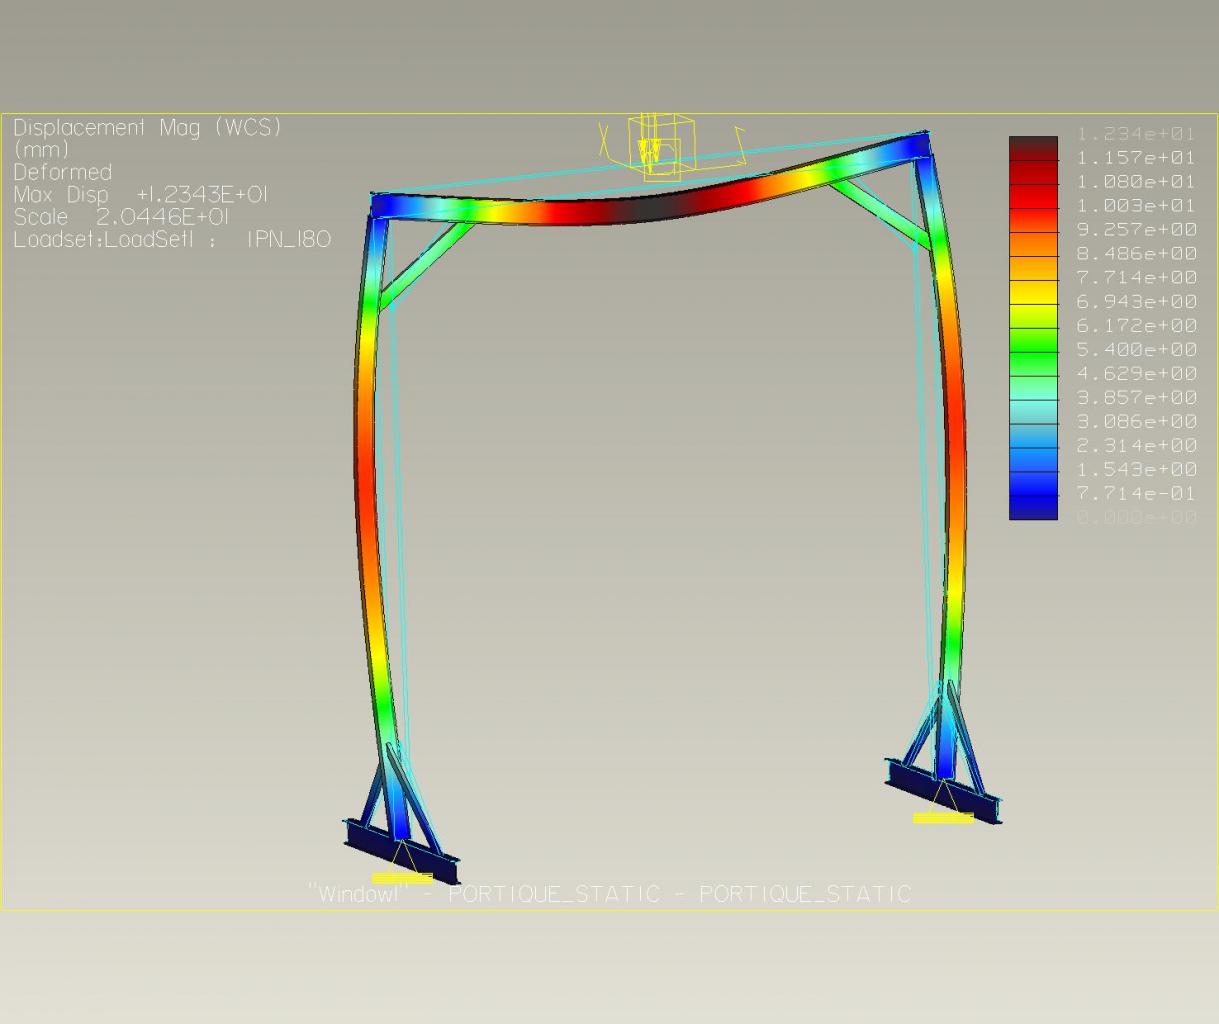Click the legend value 8.486e+00

coord(1137,254)
